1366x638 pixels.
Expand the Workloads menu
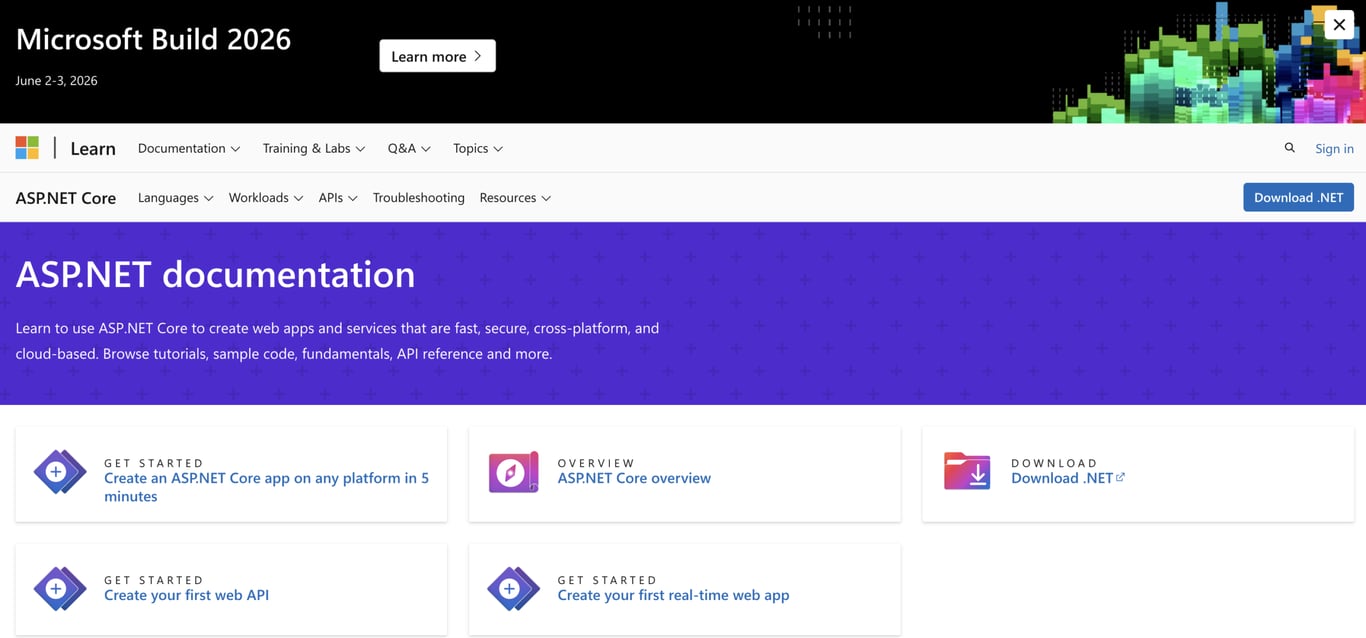coord(266,198)
